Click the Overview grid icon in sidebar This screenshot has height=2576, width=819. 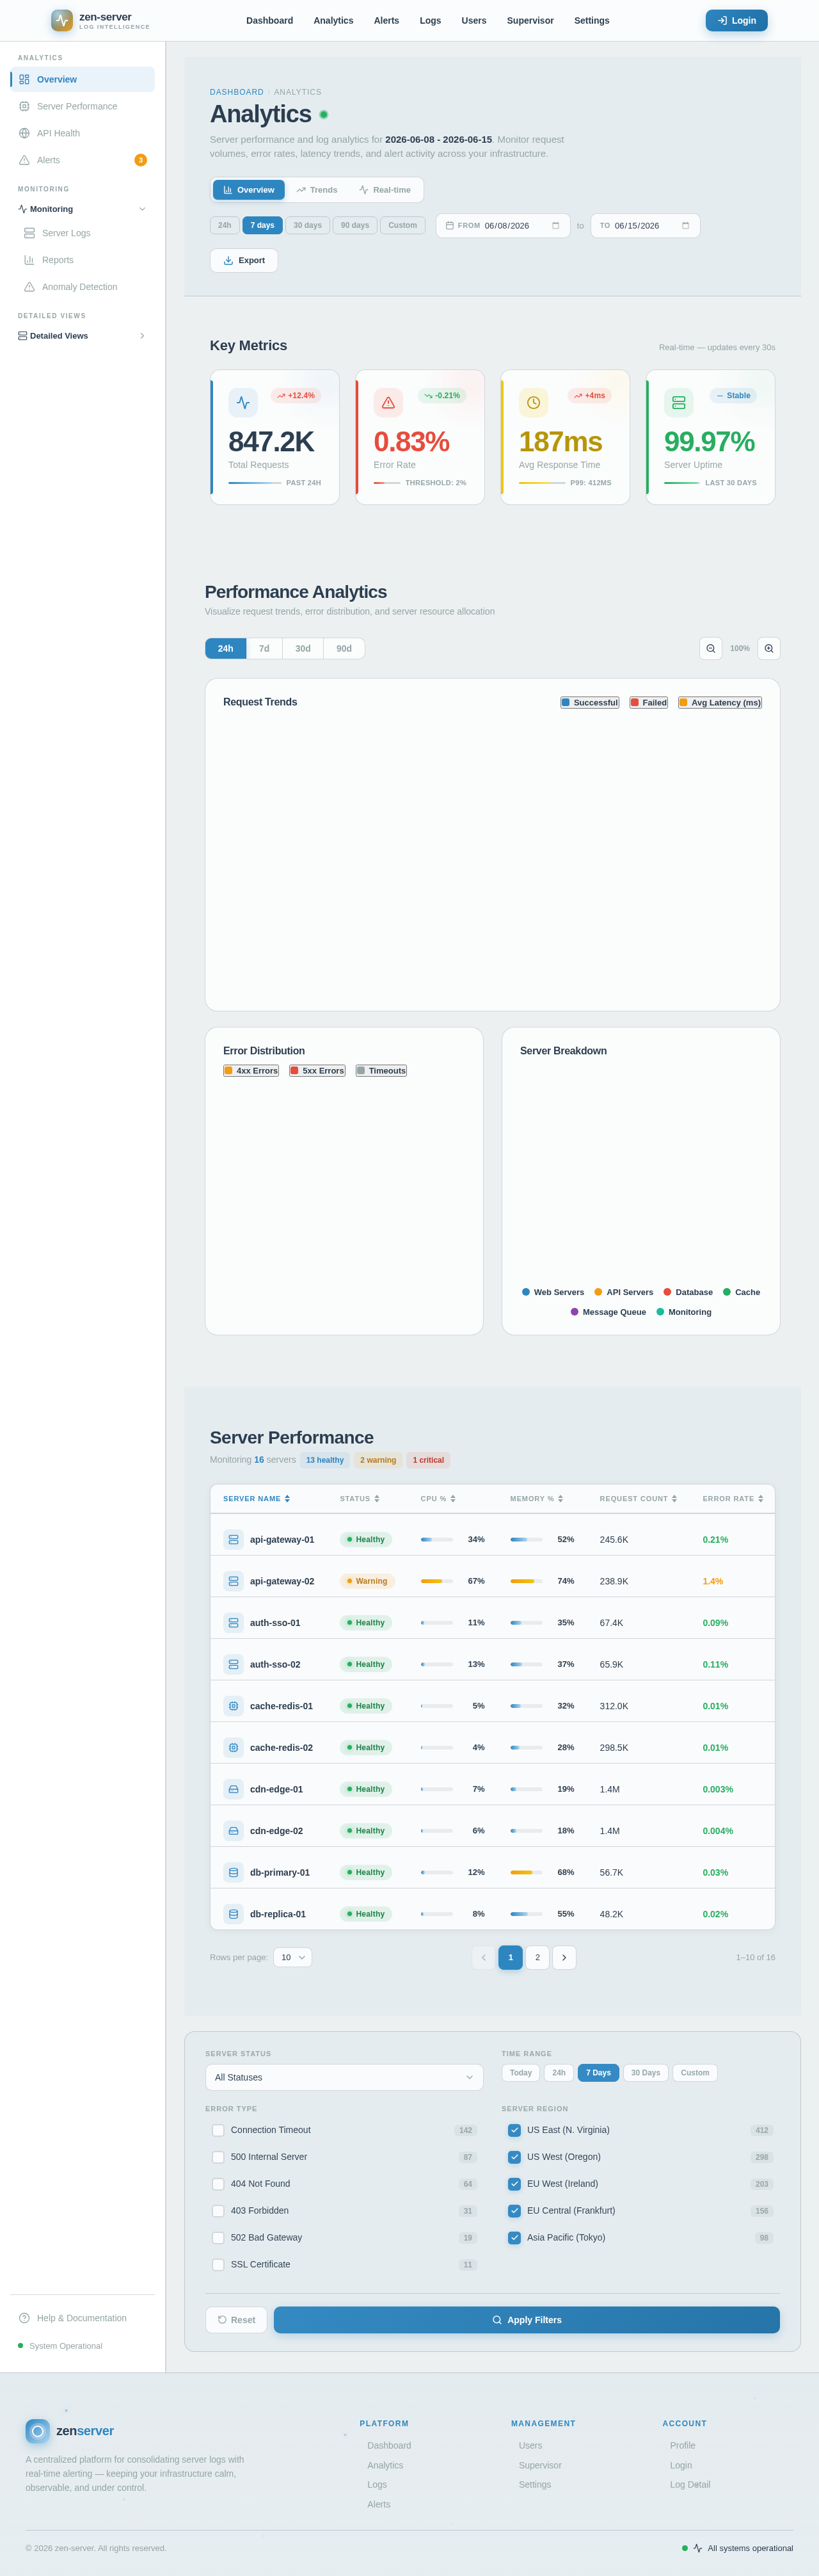pyautogui.click(x=24, y=79)
